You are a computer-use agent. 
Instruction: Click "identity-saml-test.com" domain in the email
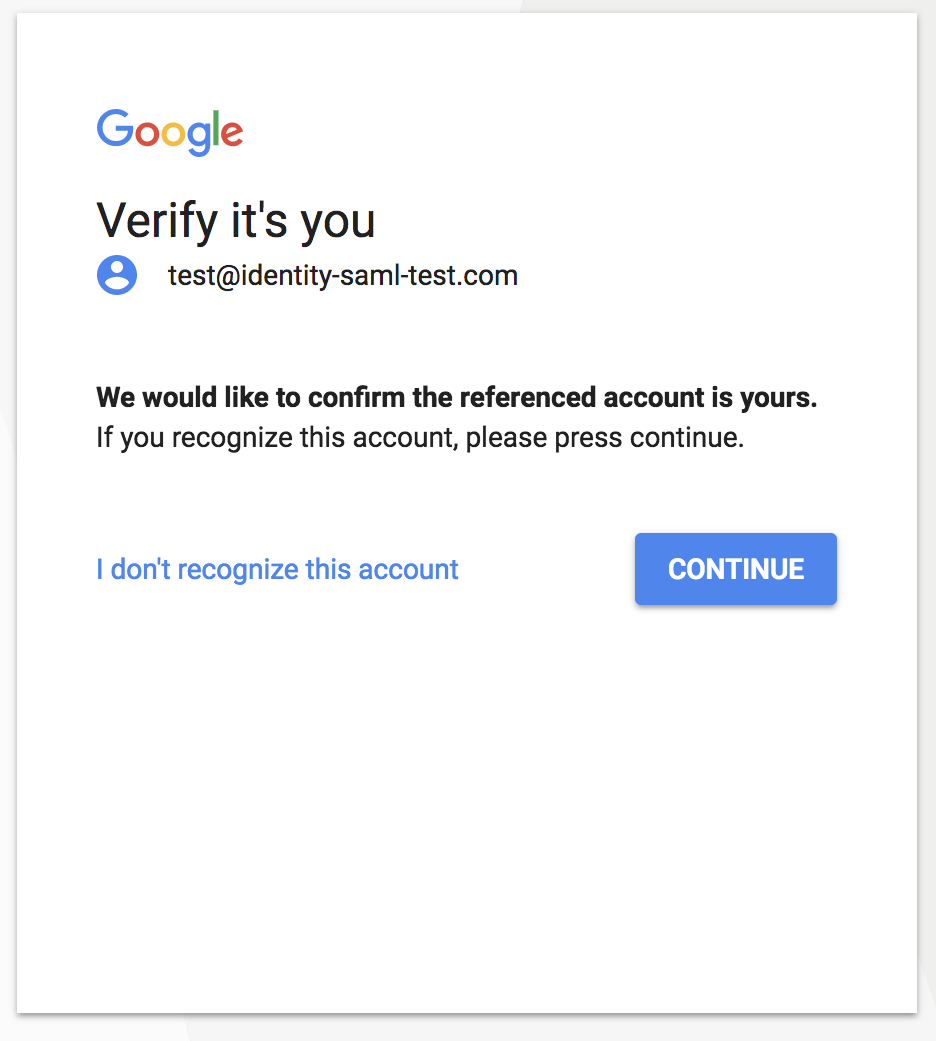point(379,276)
